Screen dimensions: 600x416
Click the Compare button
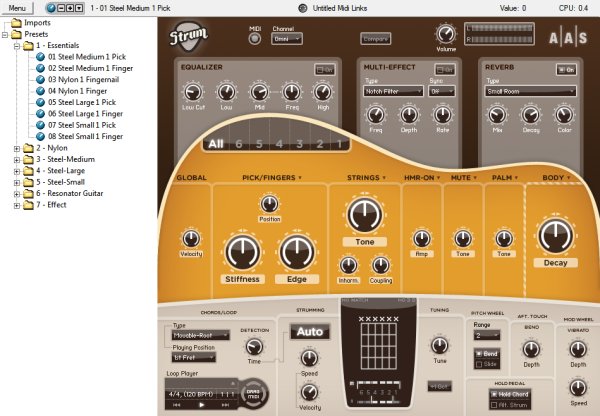point(375,39)
